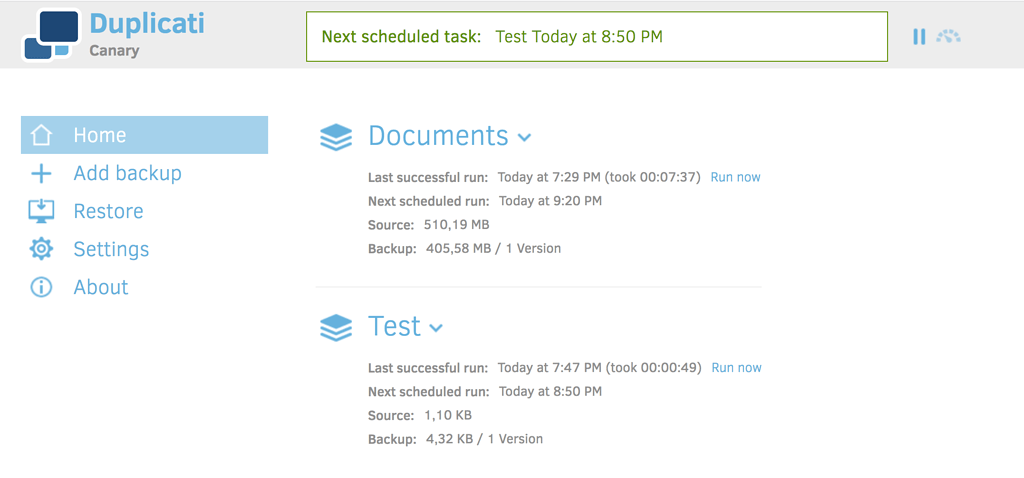Expand the Test backup chevron arrow

coord(435,328)
